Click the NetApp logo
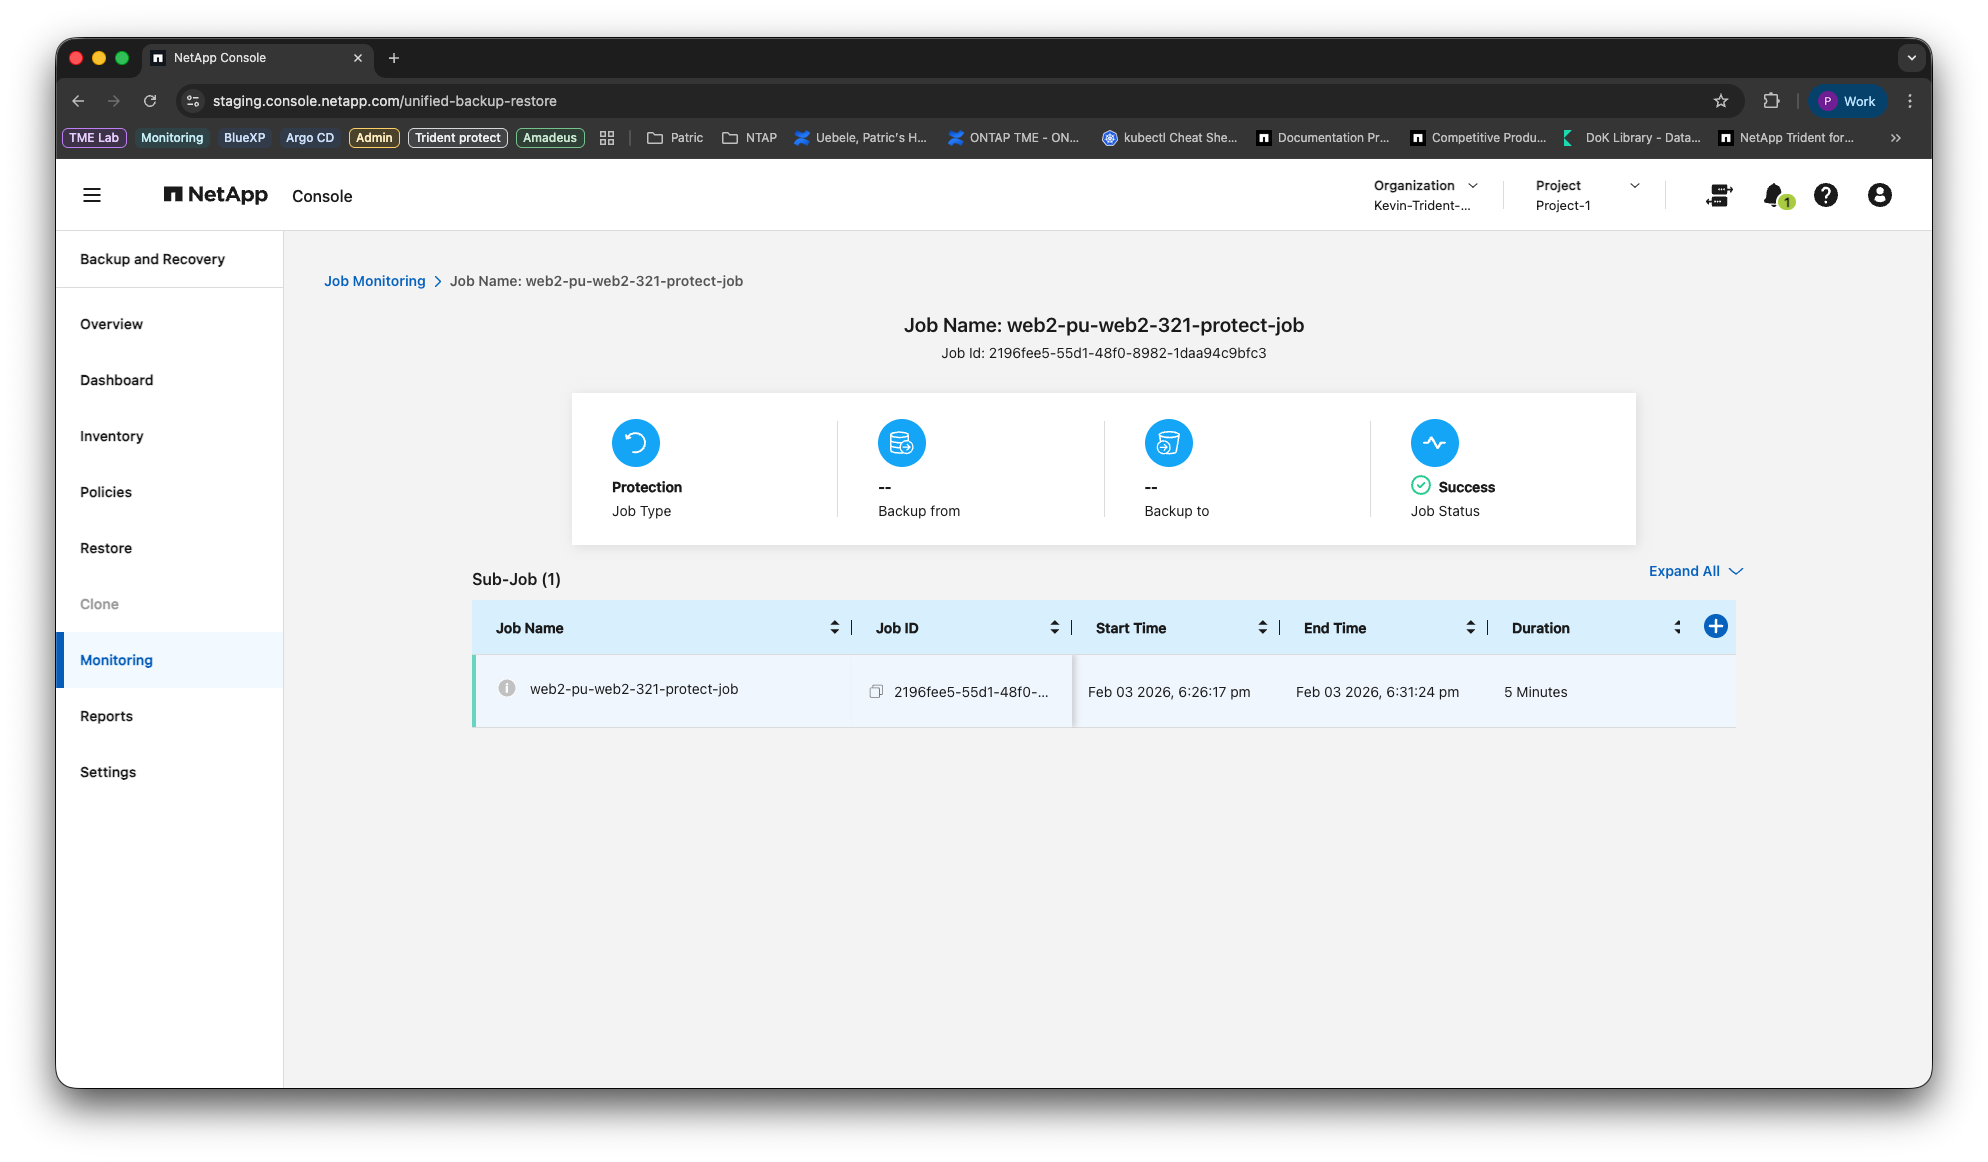 216,195
